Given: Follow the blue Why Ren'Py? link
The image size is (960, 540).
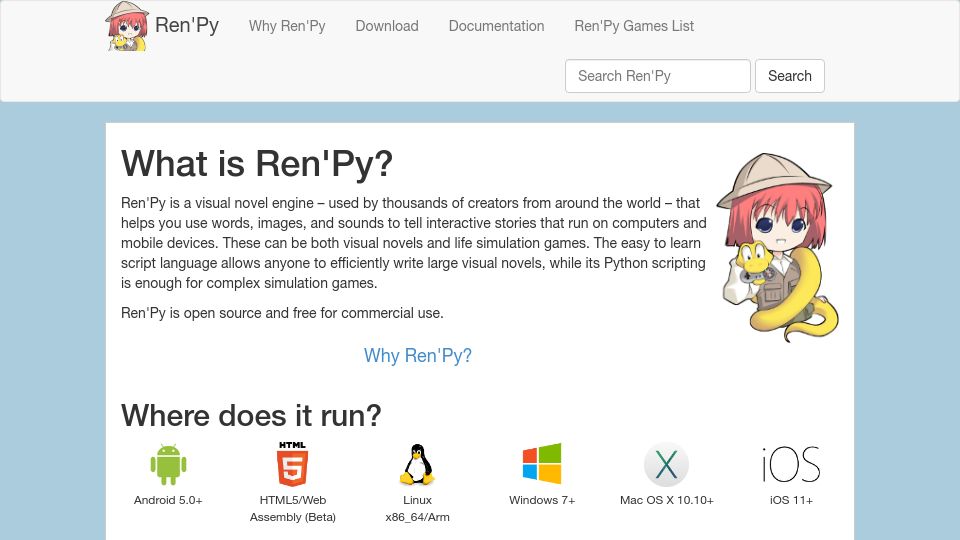Looking at the screenshot, I should pos(418,356).
